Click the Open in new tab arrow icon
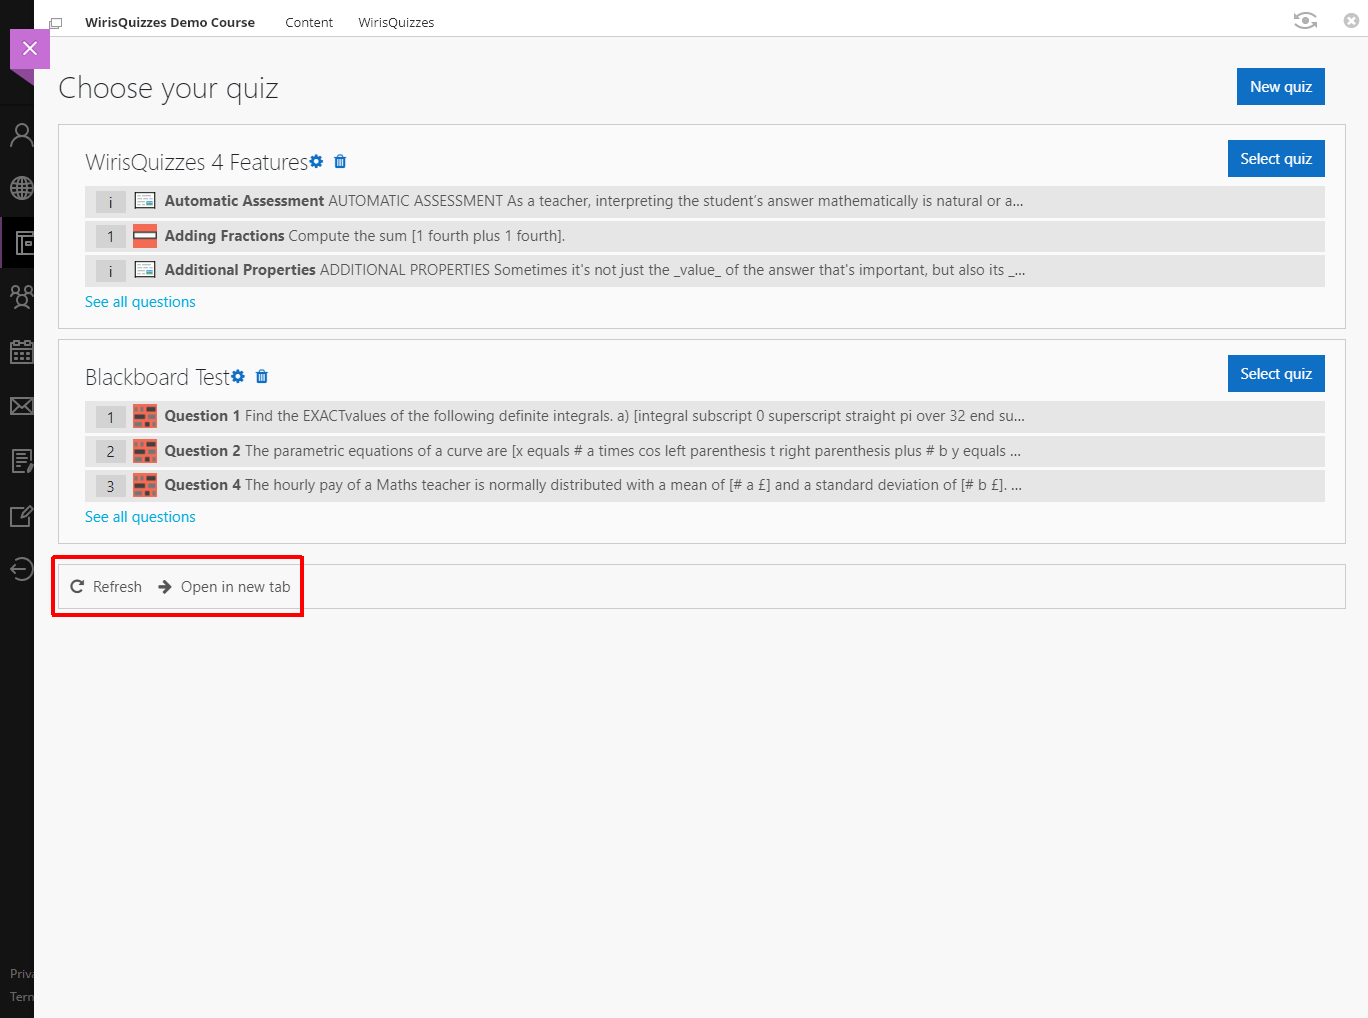Image resolution: width=1368 pixels, height=1018 pixels. [x=165, y=586]
